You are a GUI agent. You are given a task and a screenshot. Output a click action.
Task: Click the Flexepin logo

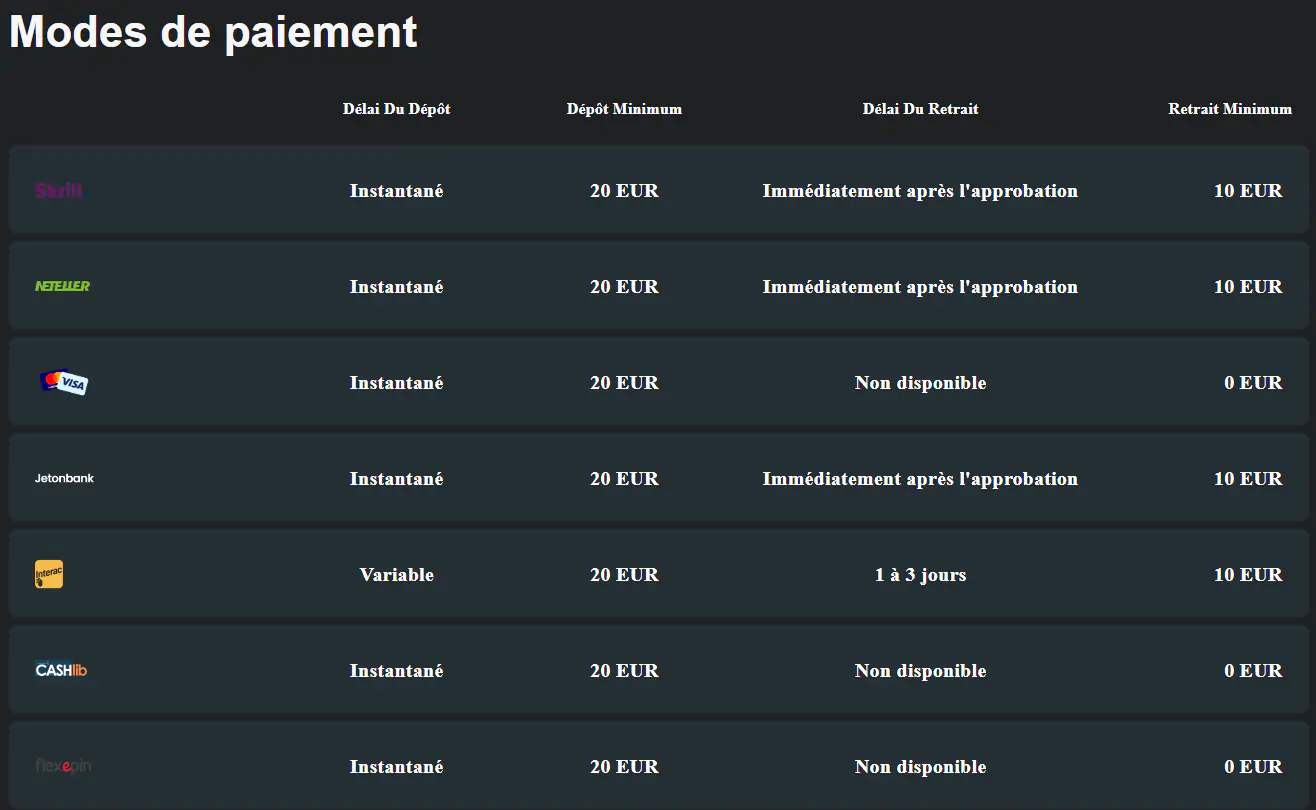tap(63, 766)
